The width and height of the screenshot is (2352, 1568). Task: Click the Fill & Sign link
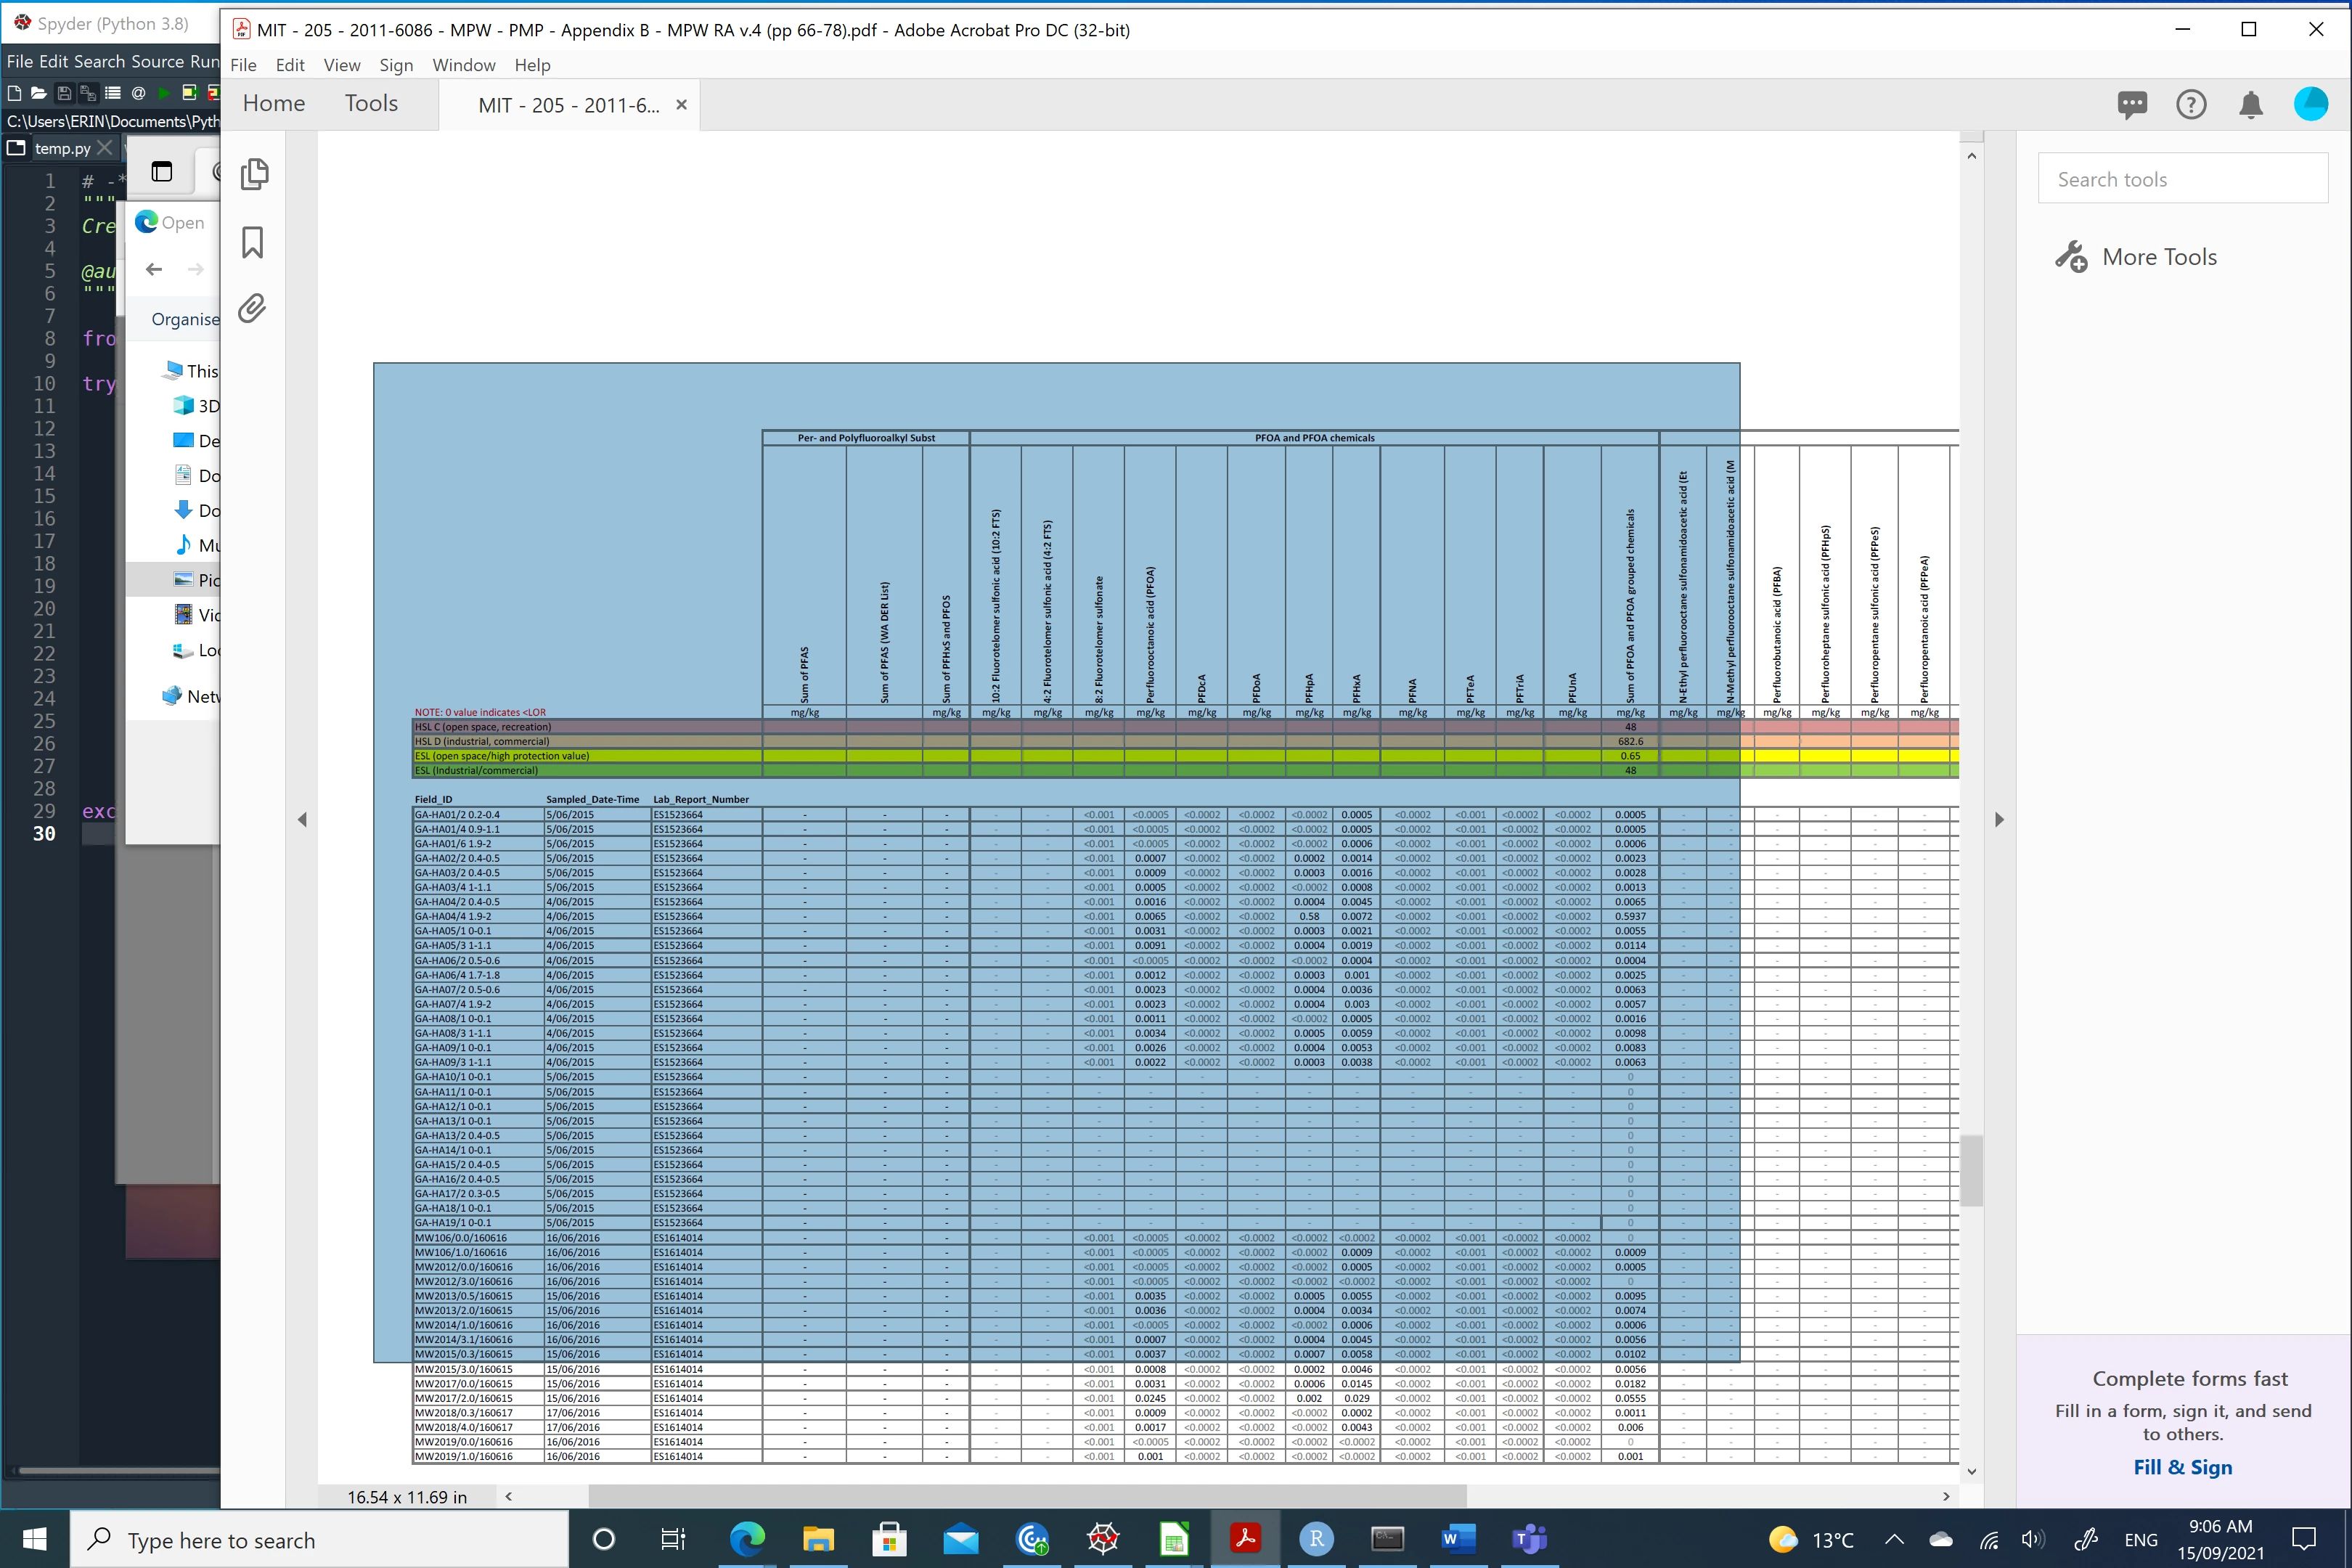click(x=2182, y=1467)
